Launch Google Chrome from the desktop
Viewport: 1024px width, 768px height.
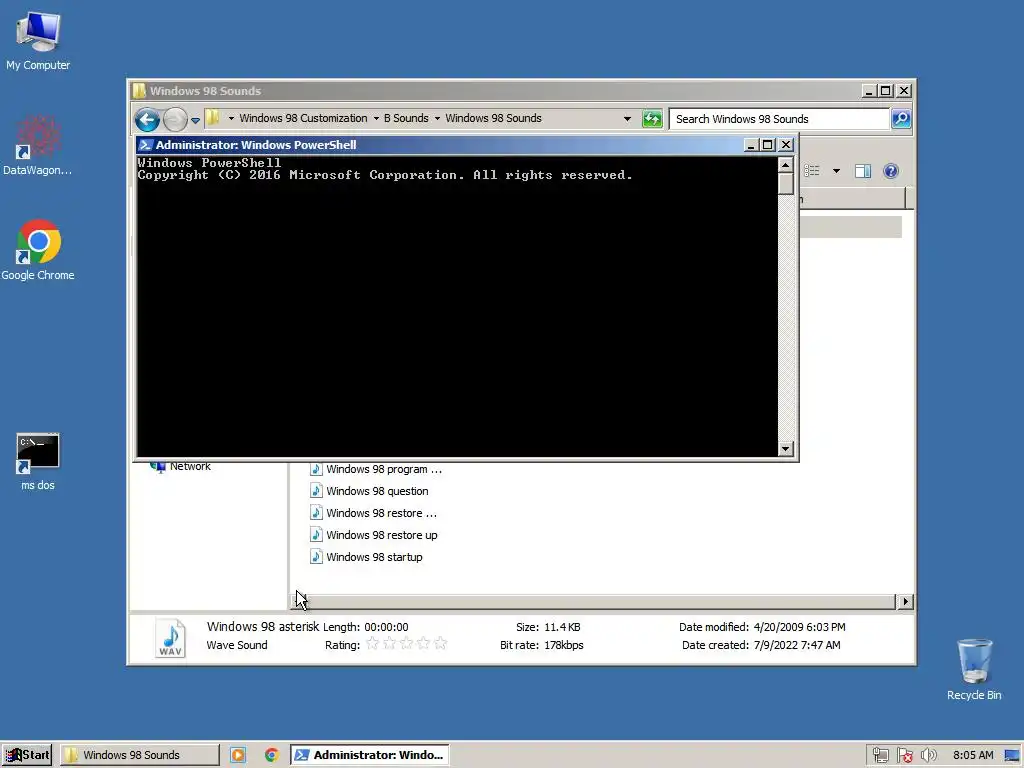coord(38,250)
